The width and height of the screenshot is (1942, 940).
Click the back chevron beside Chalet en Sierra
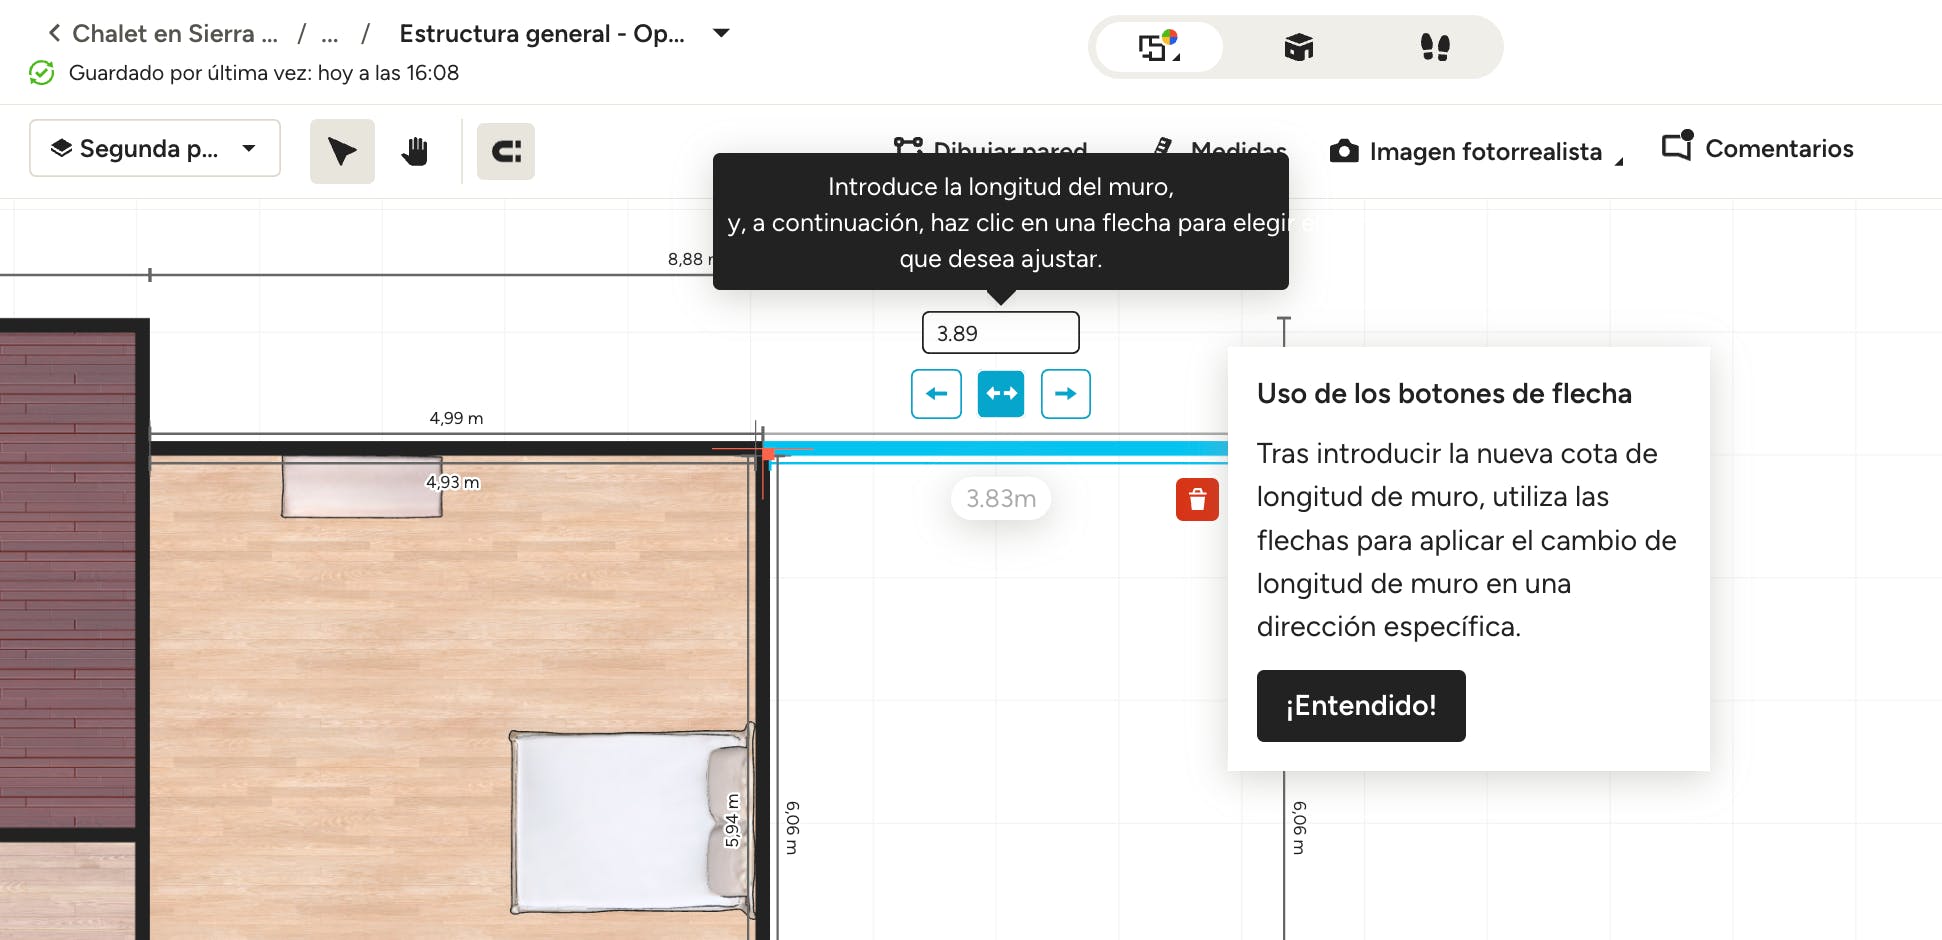[x=54, y=33]
